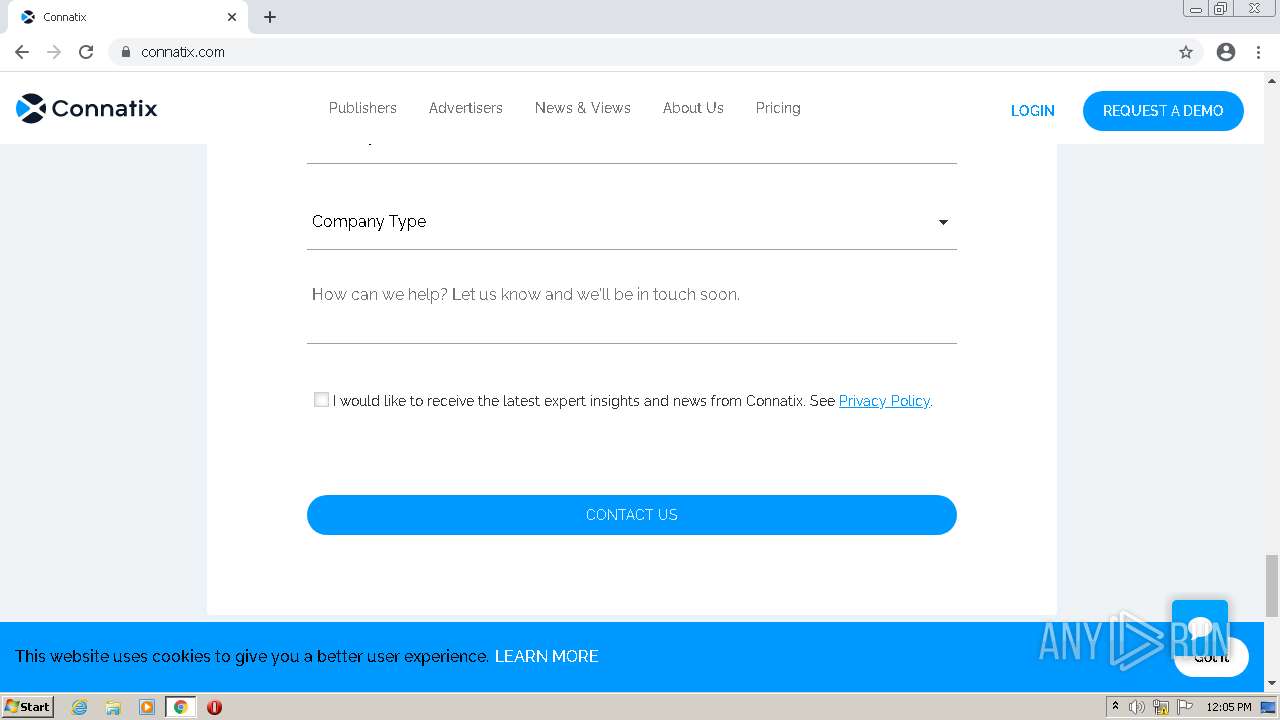This screenshot has width=1280, height=720.
Task: Open the chat widget bubble
Action: click(x=1200, y=627)
